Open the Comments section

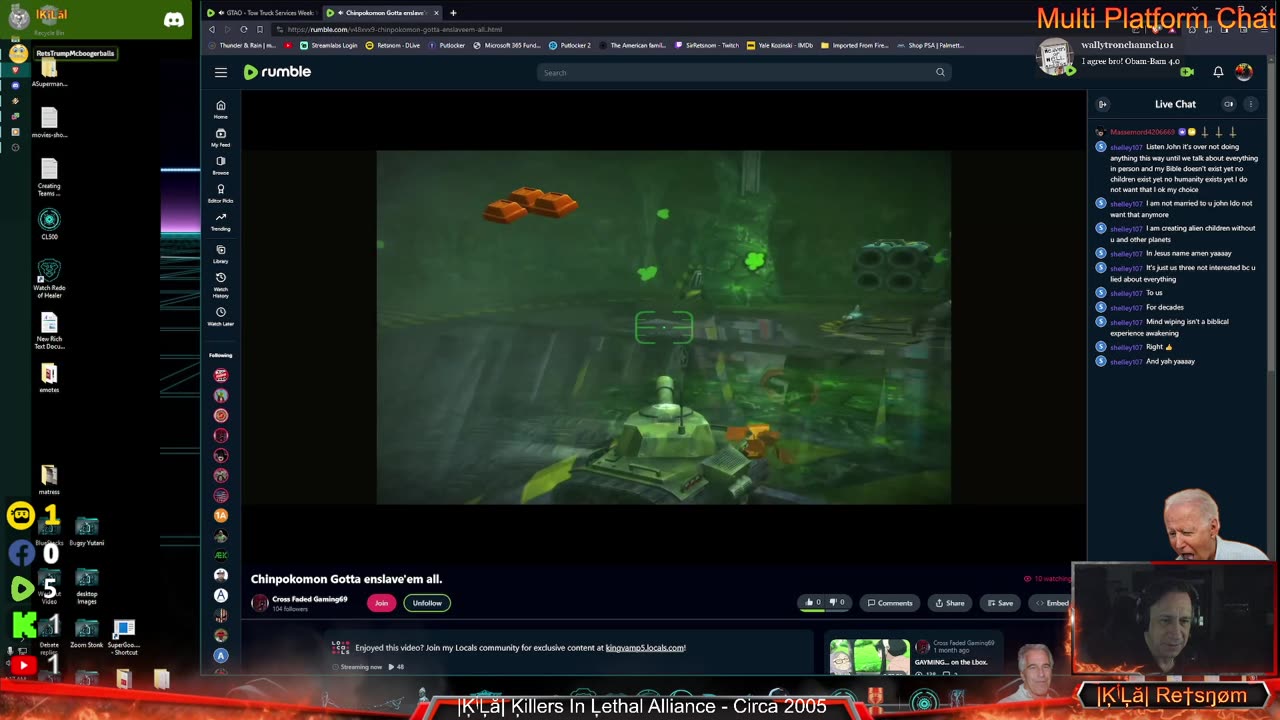tap(890, 603)
